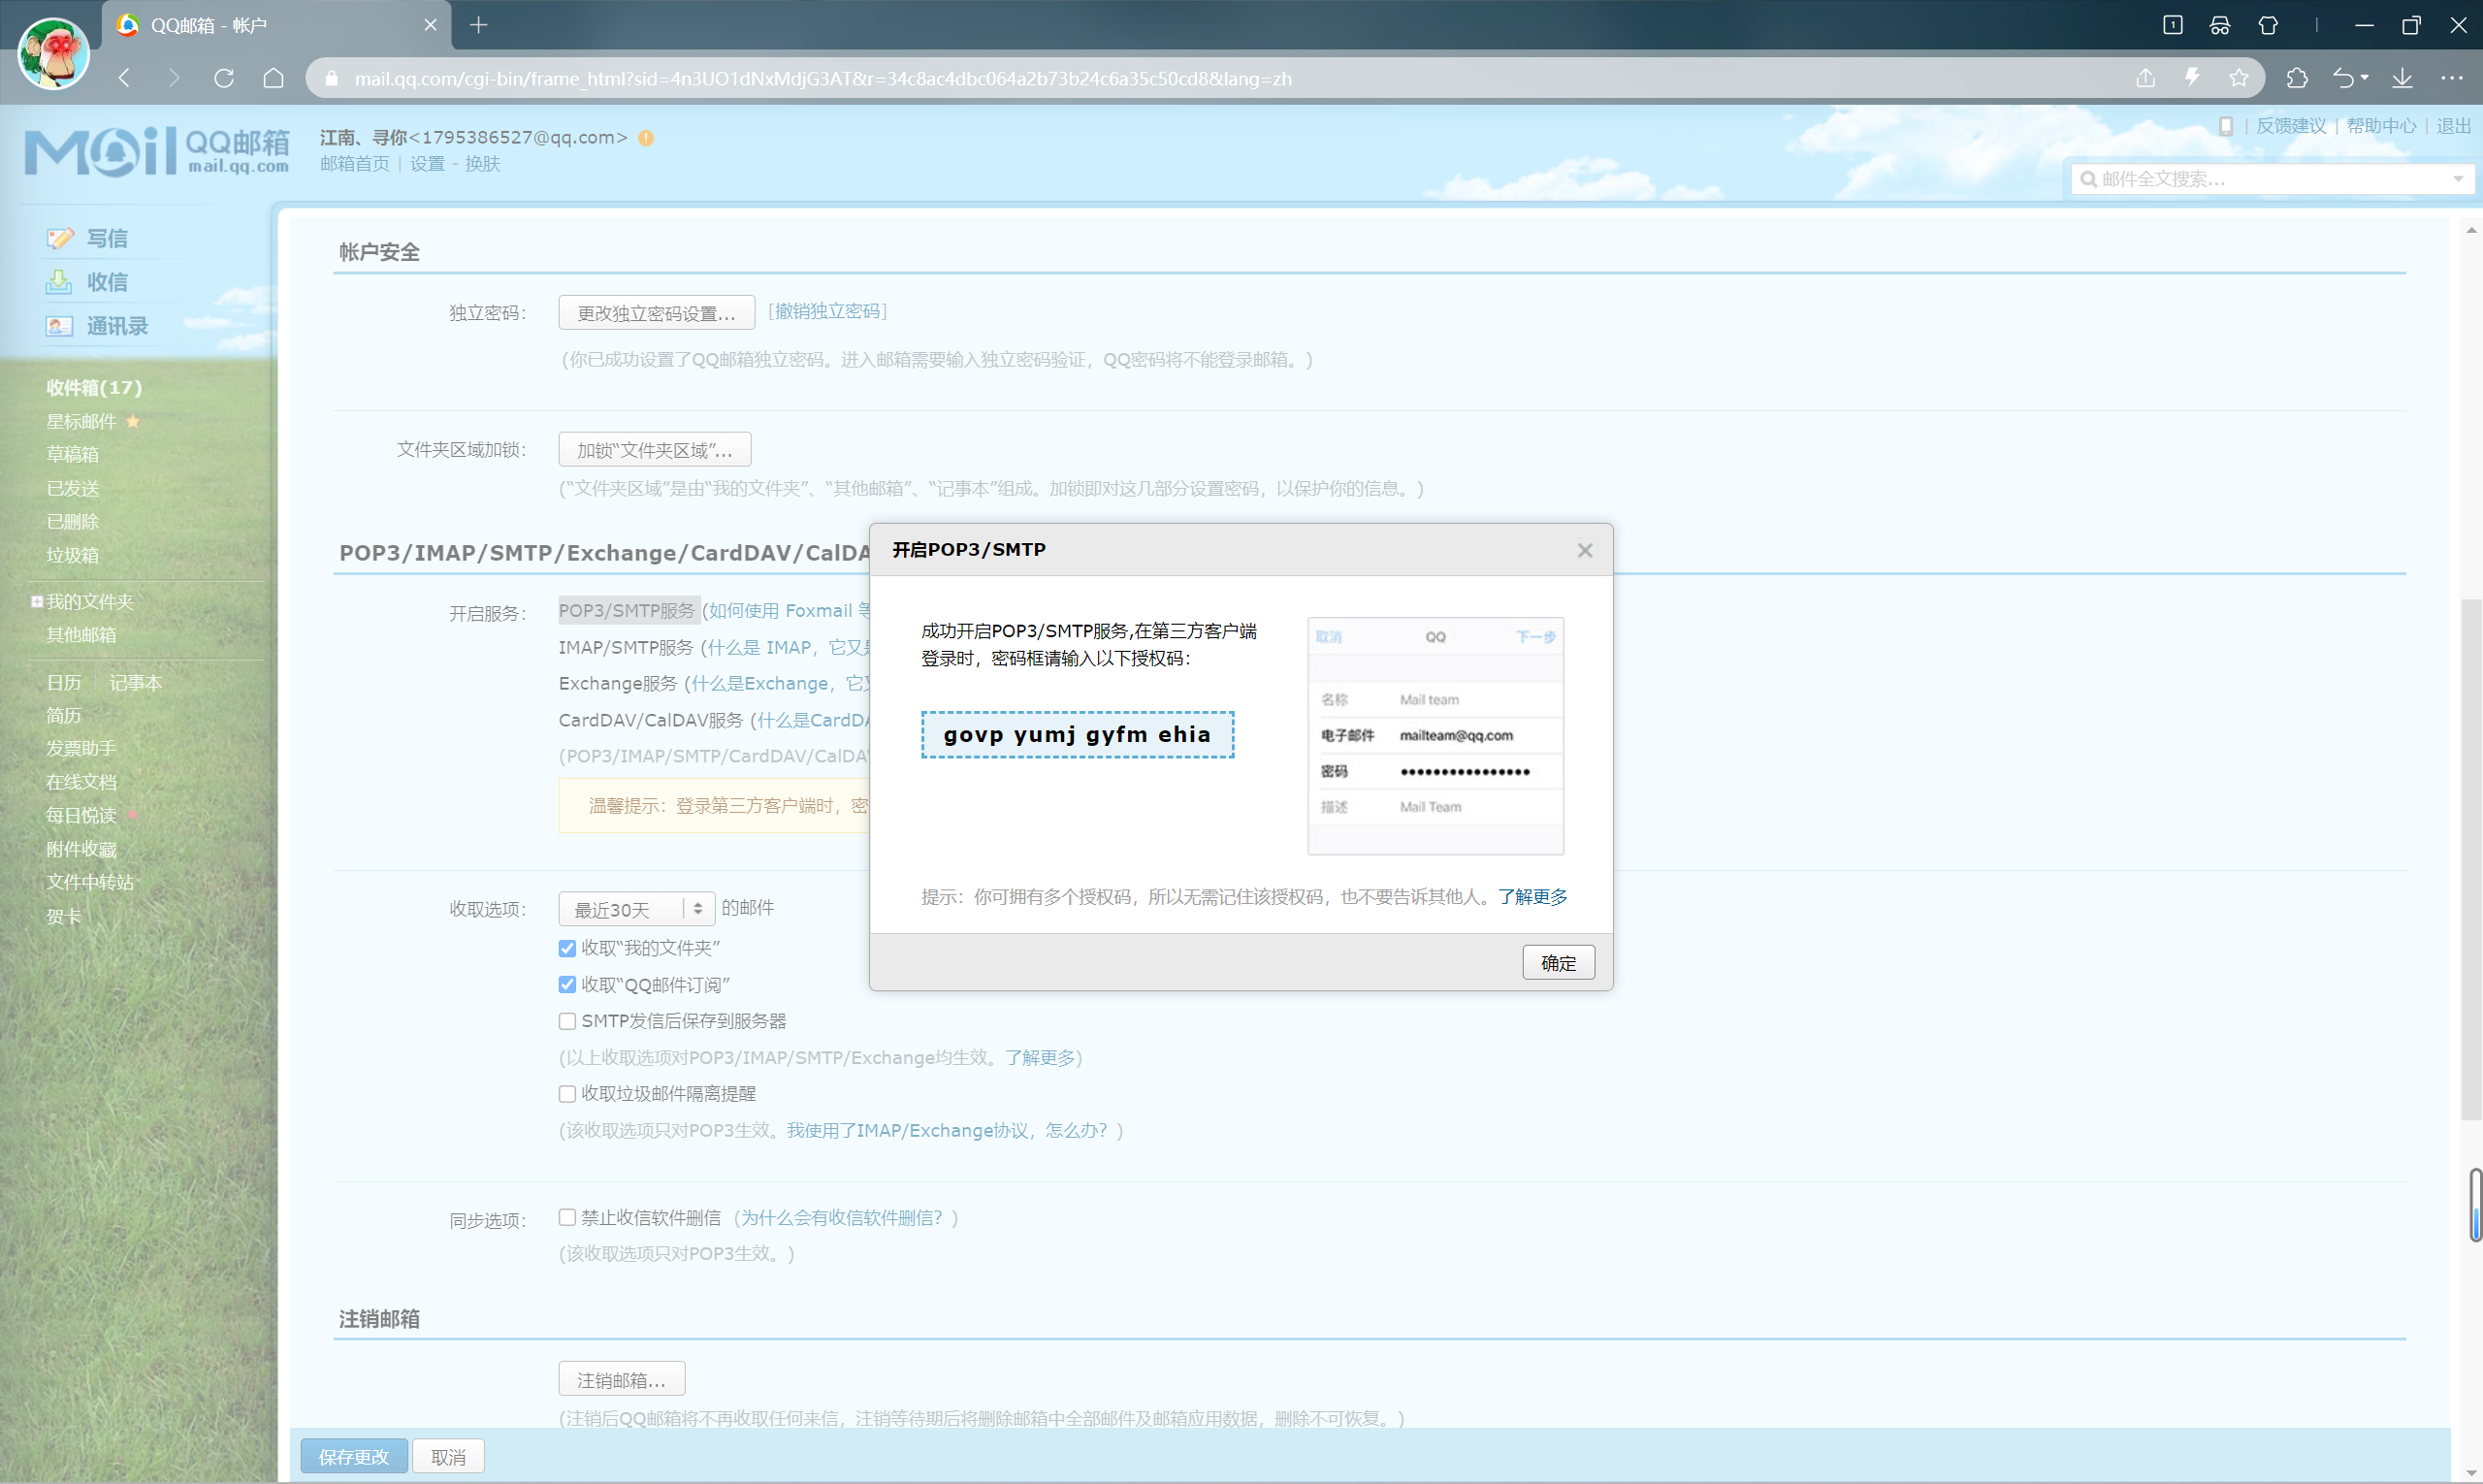Go to the browser home icon
Screen dimensions: 2483x1484
click(x=273, y=78)
